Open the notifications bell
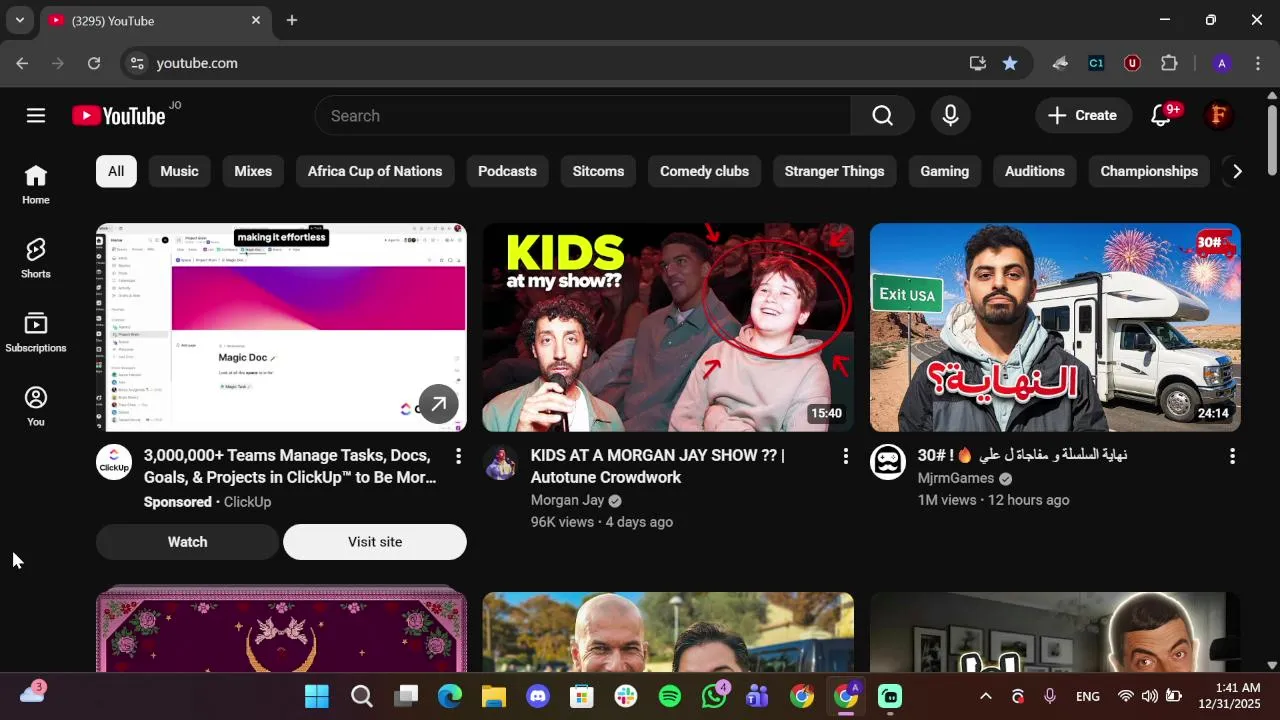 point(1162,116)
